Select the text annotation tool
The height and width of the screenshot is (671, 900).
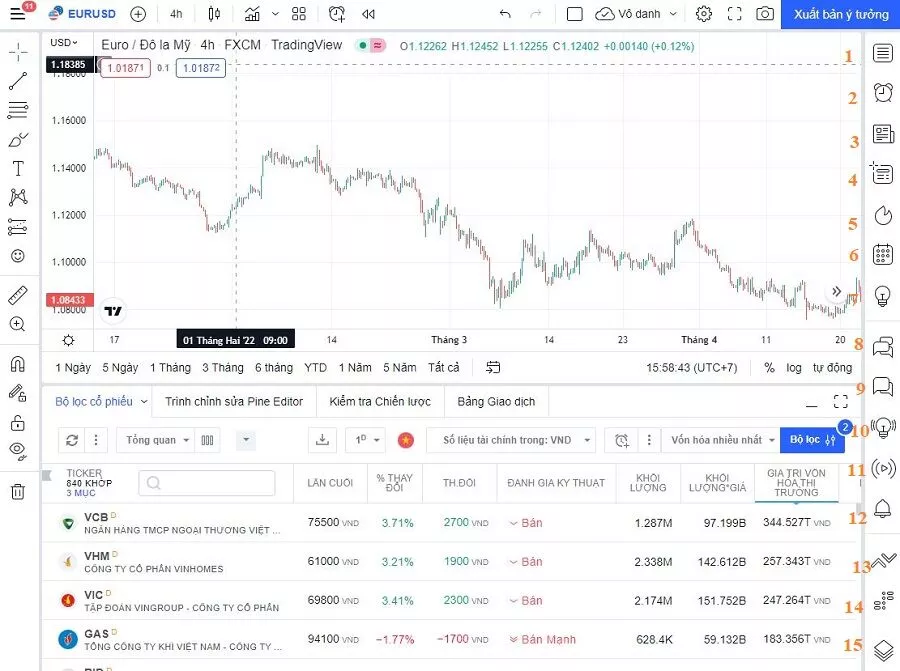click(x=18, y=169)
